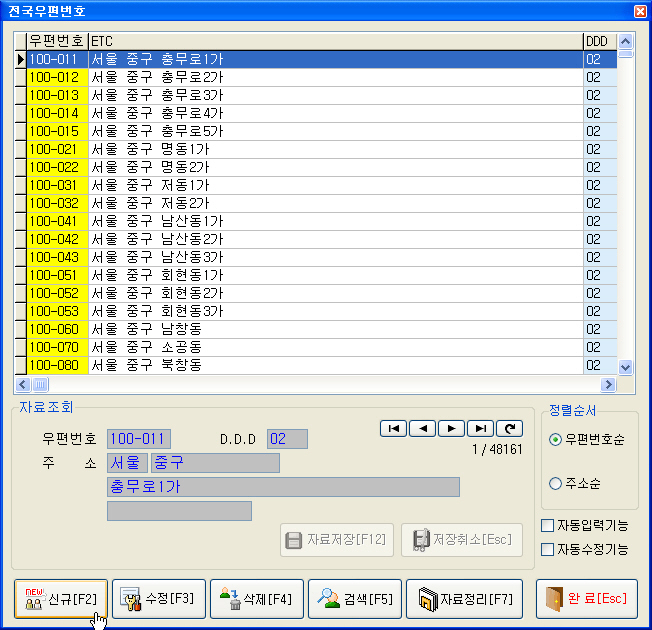This screenshot has height=630, width=652.
Task: Click the address field showing 중구
Action: pyautogui.click(x=215, y=463)
